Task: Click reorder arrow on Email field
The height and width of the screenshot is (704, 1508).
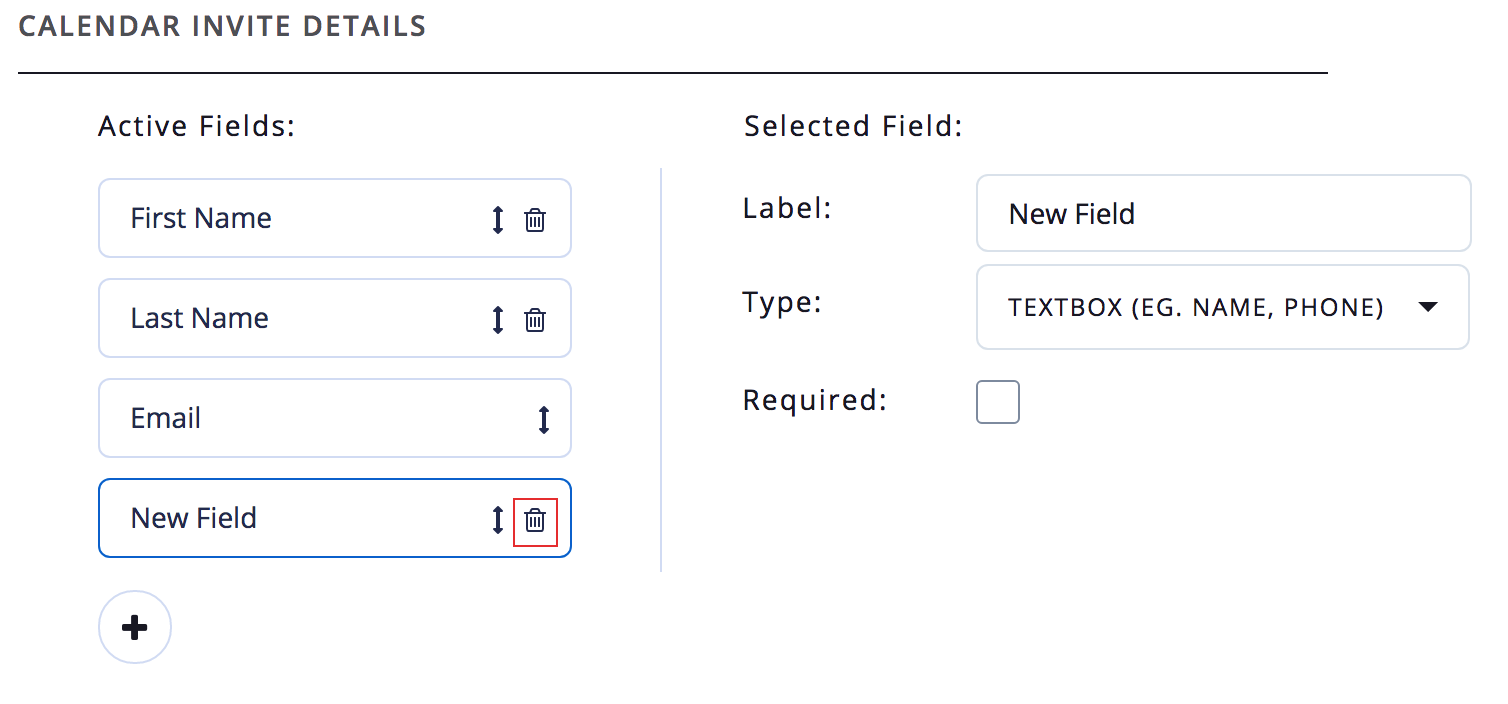Action: point(544,419)
